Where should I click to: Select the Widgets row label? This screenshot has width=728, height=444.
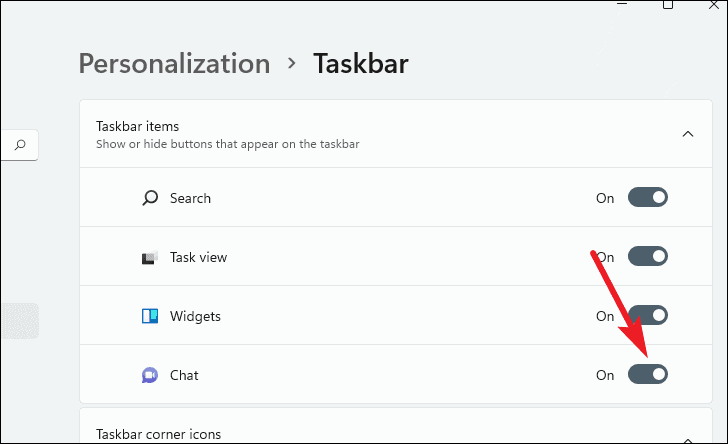[x=195, y=316]
